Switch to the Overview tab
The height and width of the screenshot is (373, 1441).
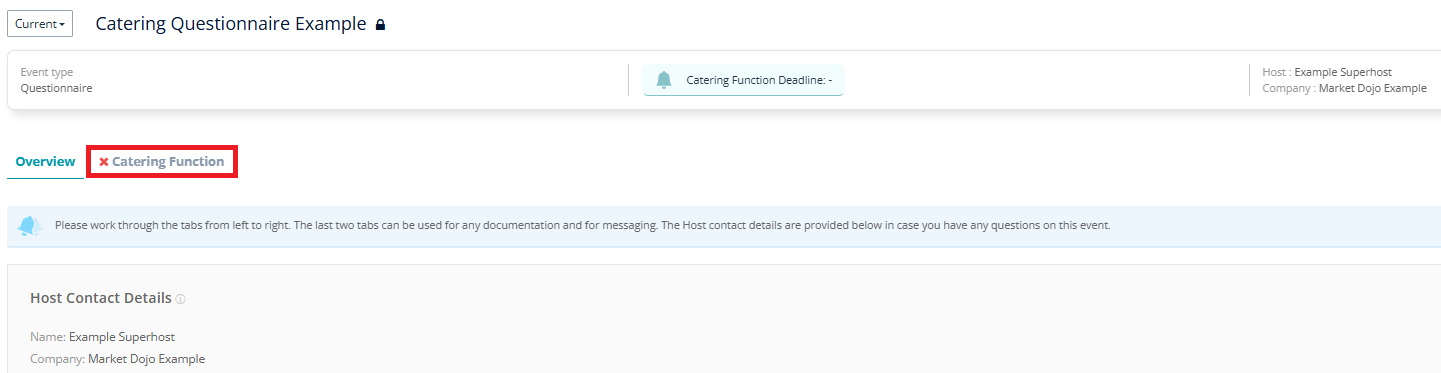point(45,161)
